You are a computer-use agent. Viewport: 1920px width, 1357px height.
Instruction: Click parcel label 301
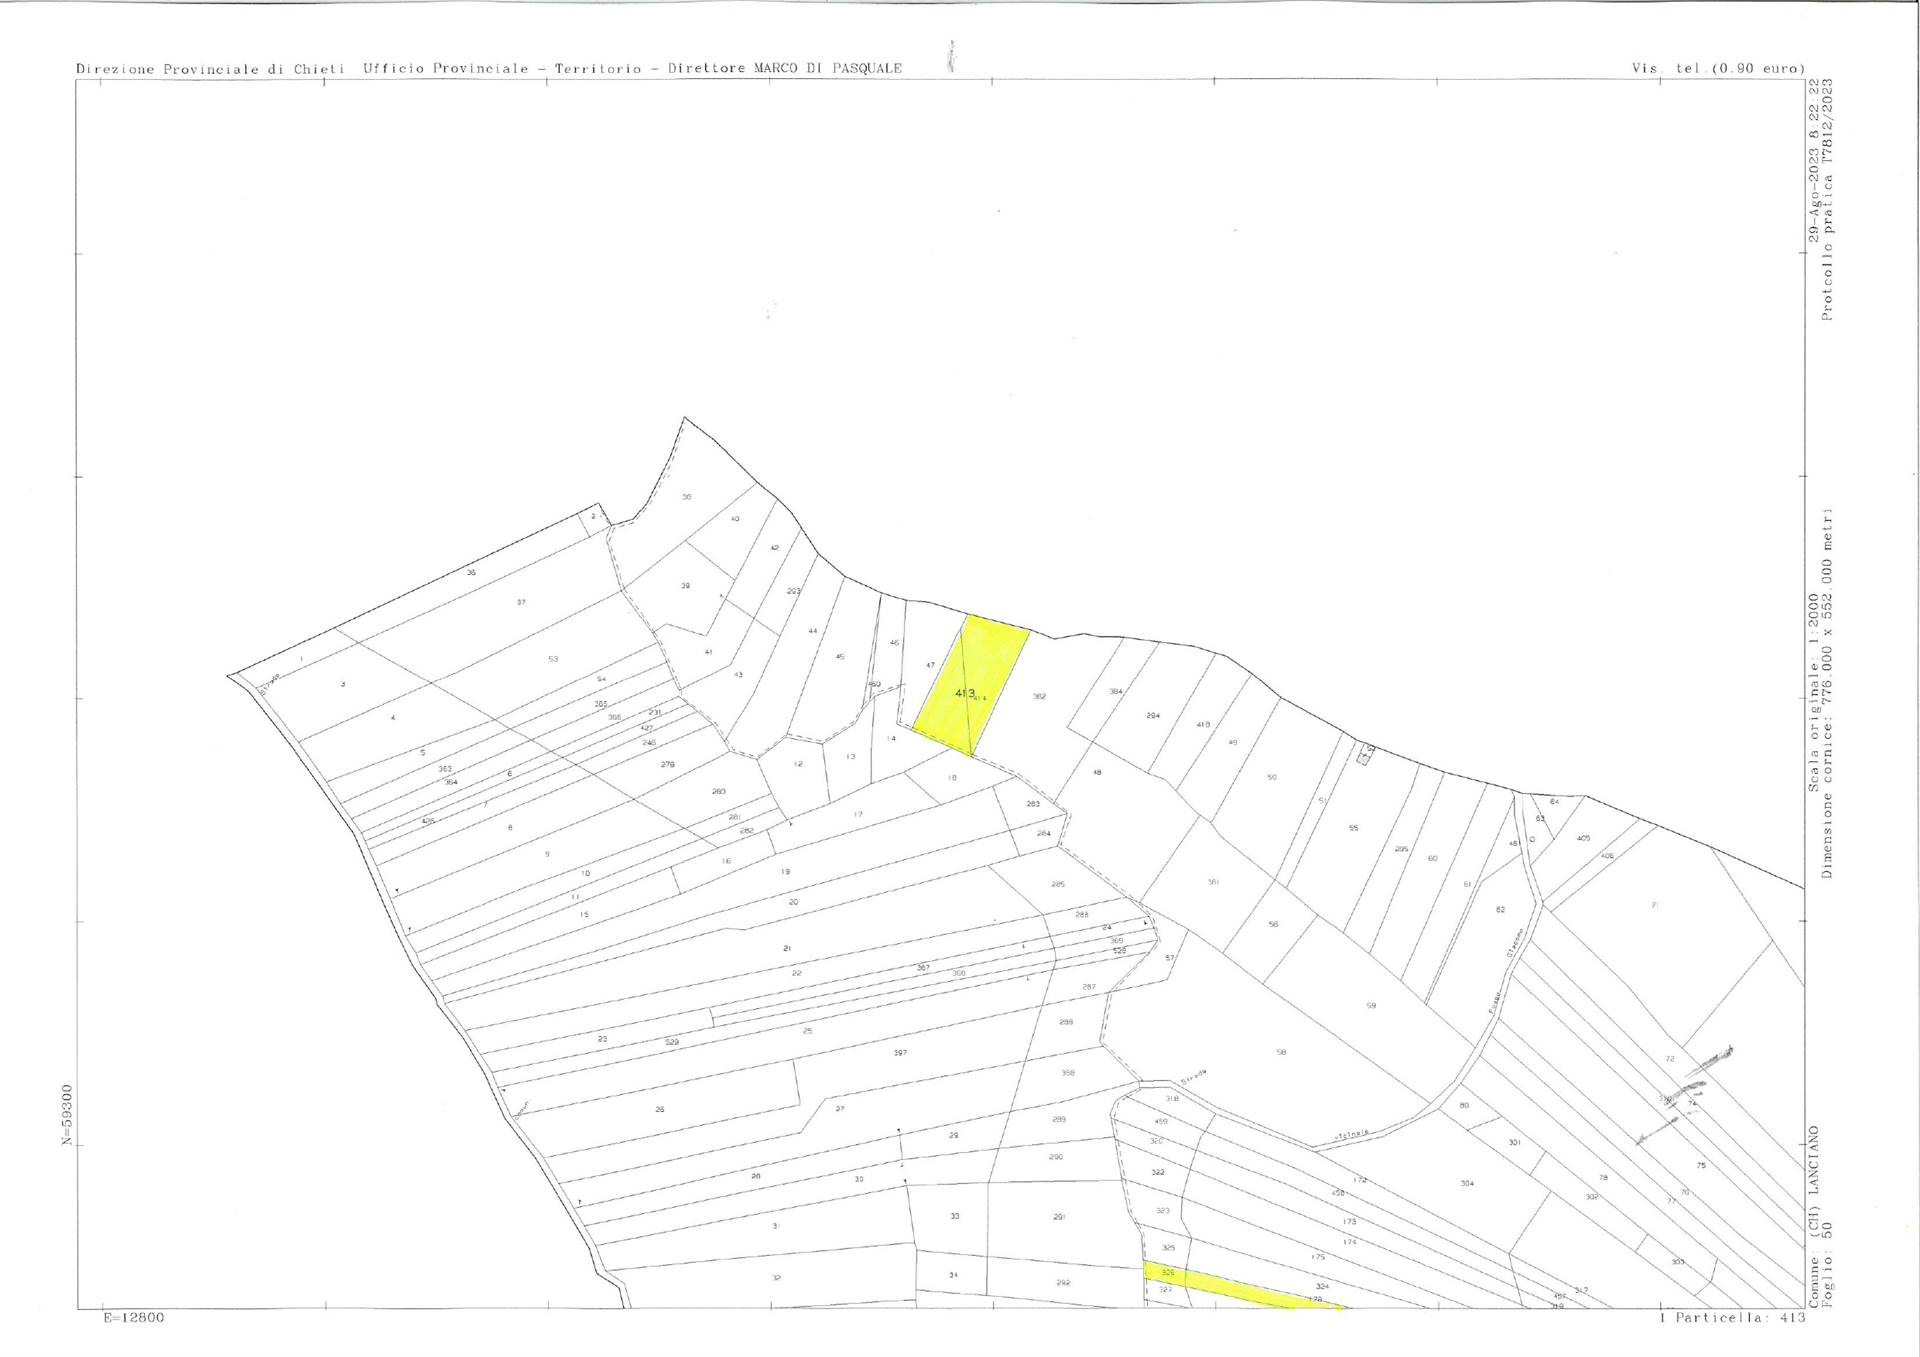click(1514, 1142)
